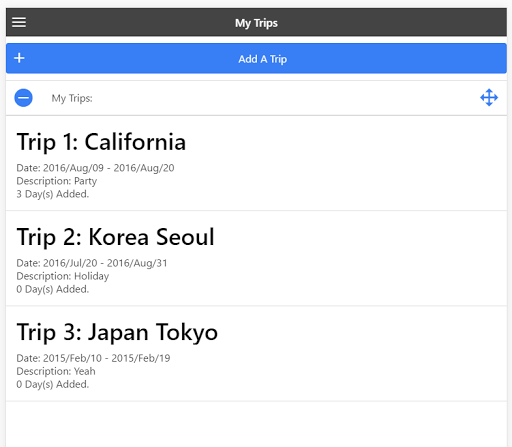Click the Add A Trip button
The image size is (512, 447).
click(256, 58)
